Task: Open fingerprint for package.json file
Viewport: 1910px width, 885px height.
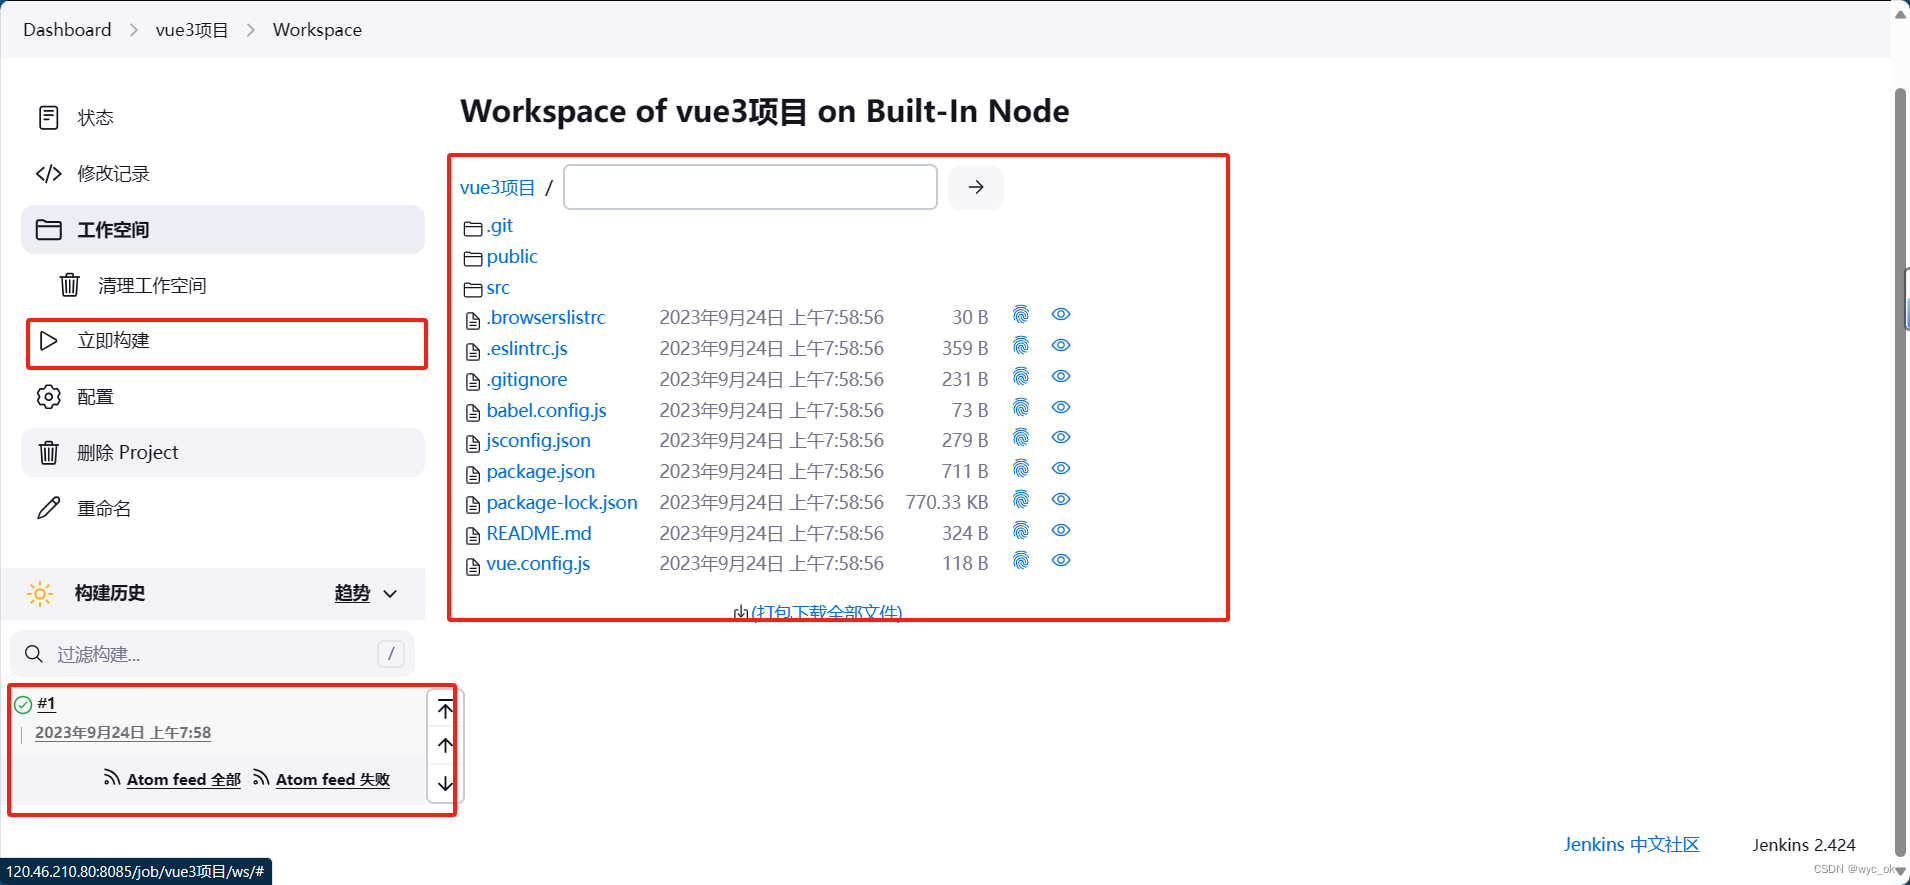Action: (1020, 469)
